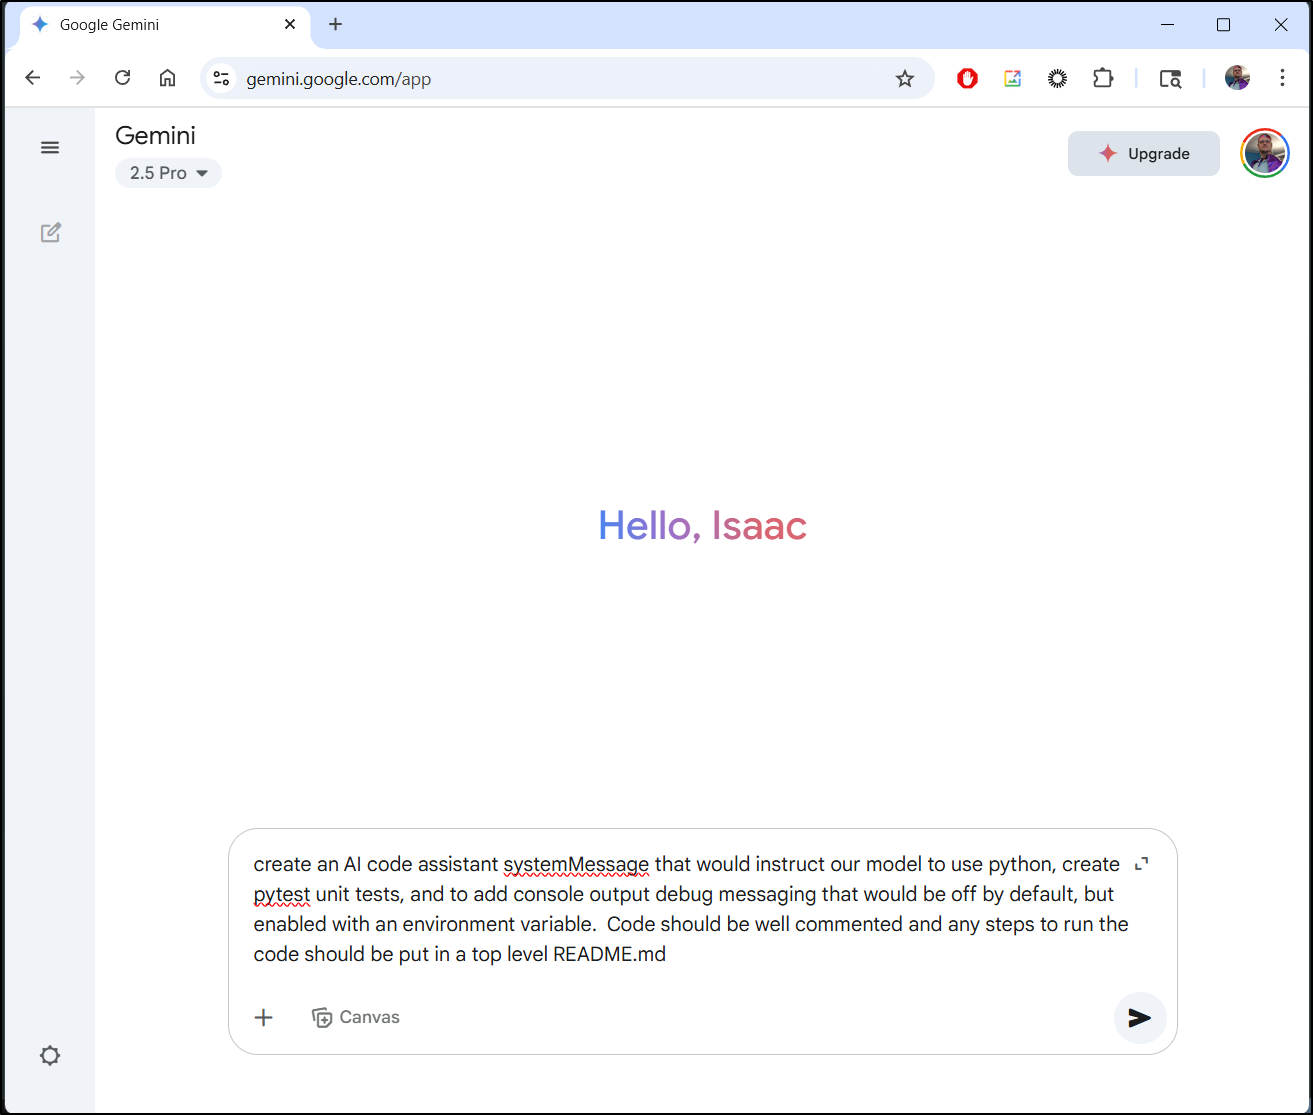The height and width of the screenshot is (1115, 1313).
Task: Open the Chrome profile menu
Action: [1237, 78]
